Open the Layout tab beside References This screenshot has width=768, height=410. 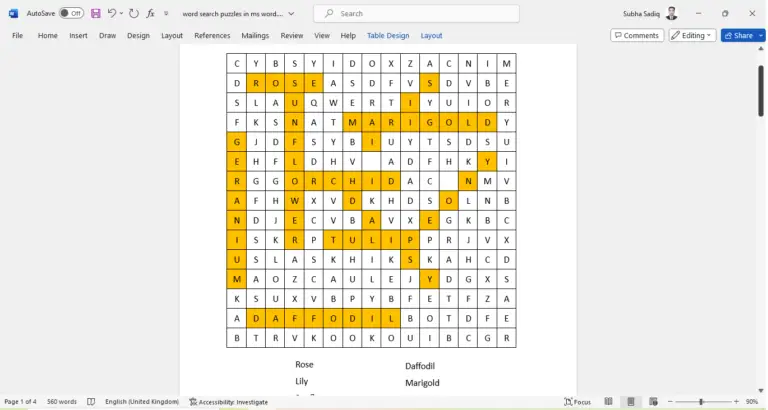pyautogui.click(x=172, y=35)
